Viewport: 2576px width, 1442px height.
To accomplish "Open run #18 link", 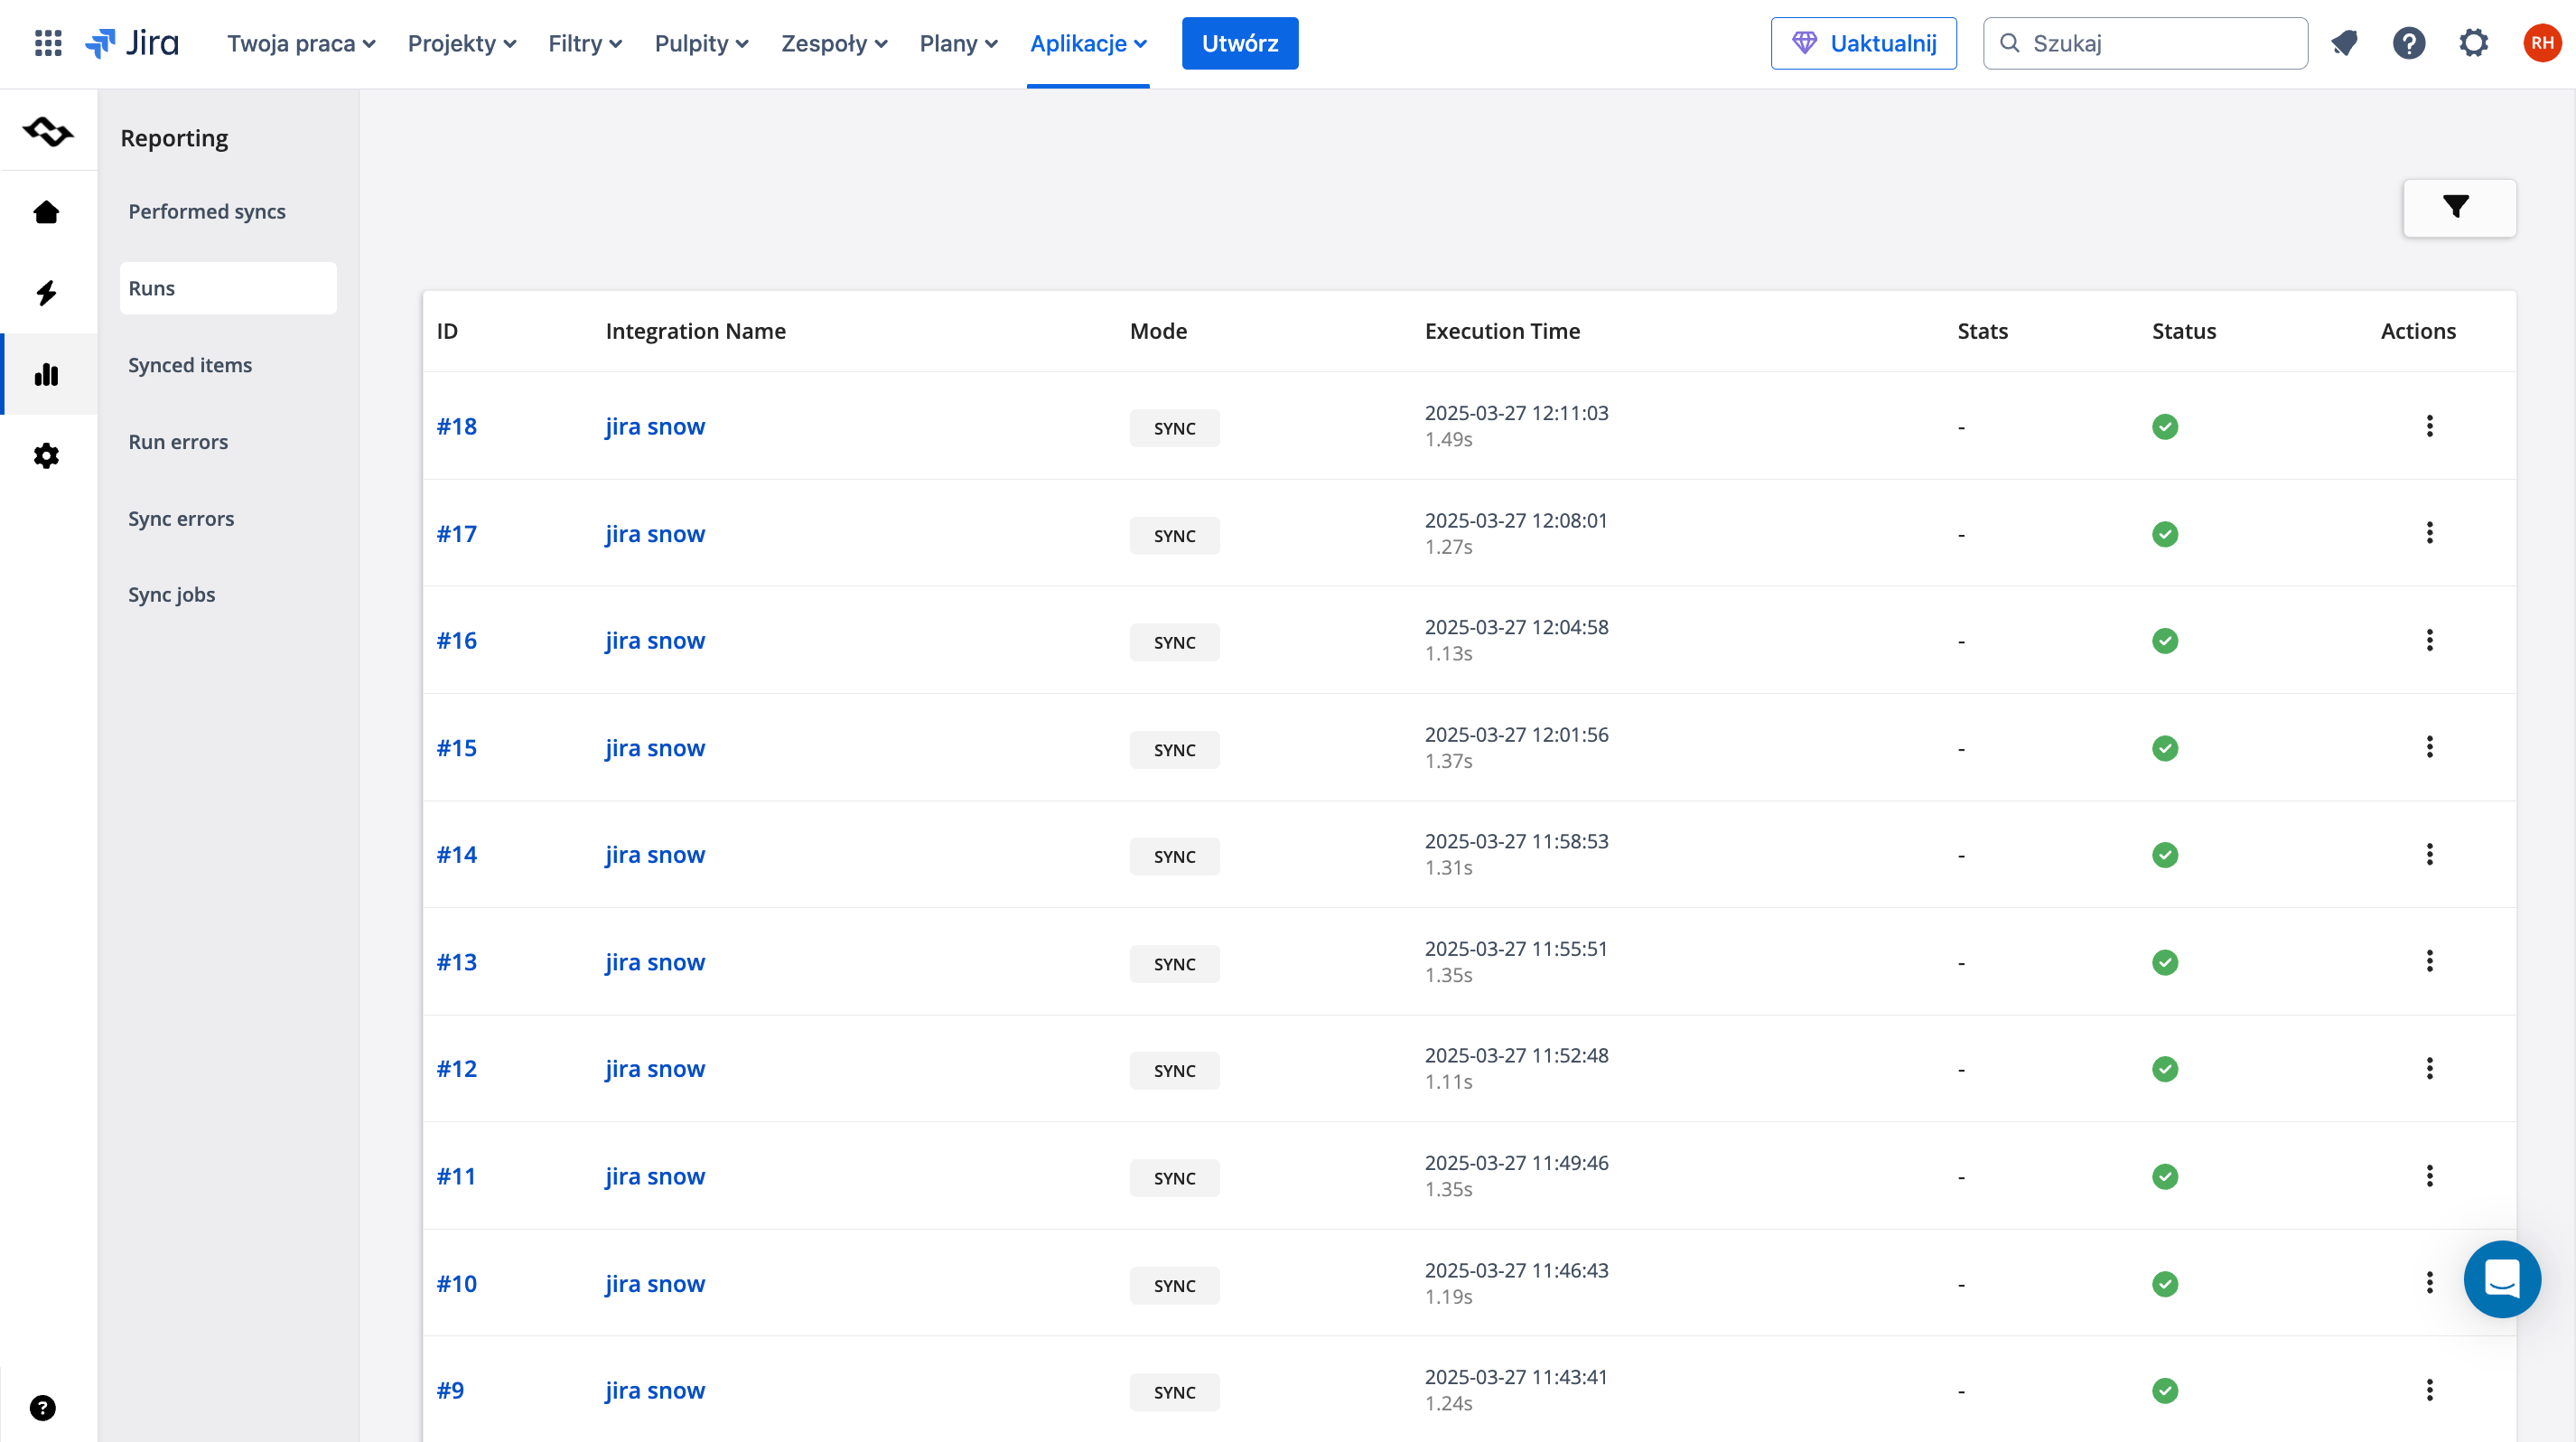I will [x=457, y=426].
